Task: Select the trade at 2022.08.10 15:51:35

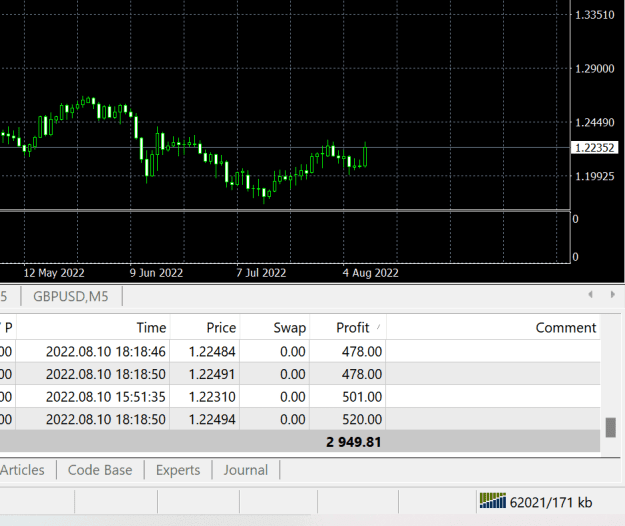Action: (x=300, y=397)
